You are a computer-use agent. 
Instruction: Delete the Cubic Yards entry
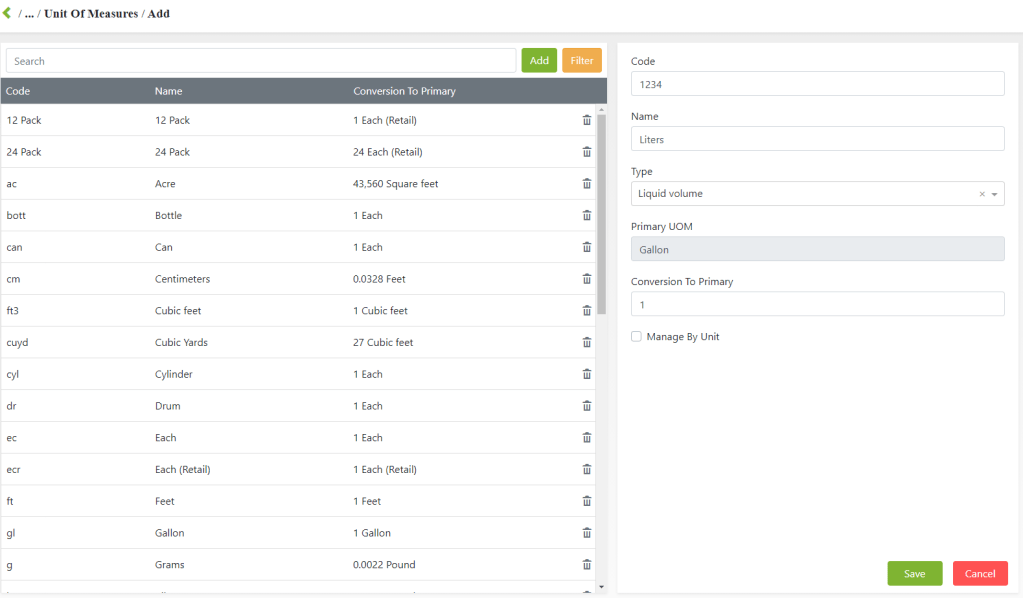pyautogui.click(x=587, y=342)
